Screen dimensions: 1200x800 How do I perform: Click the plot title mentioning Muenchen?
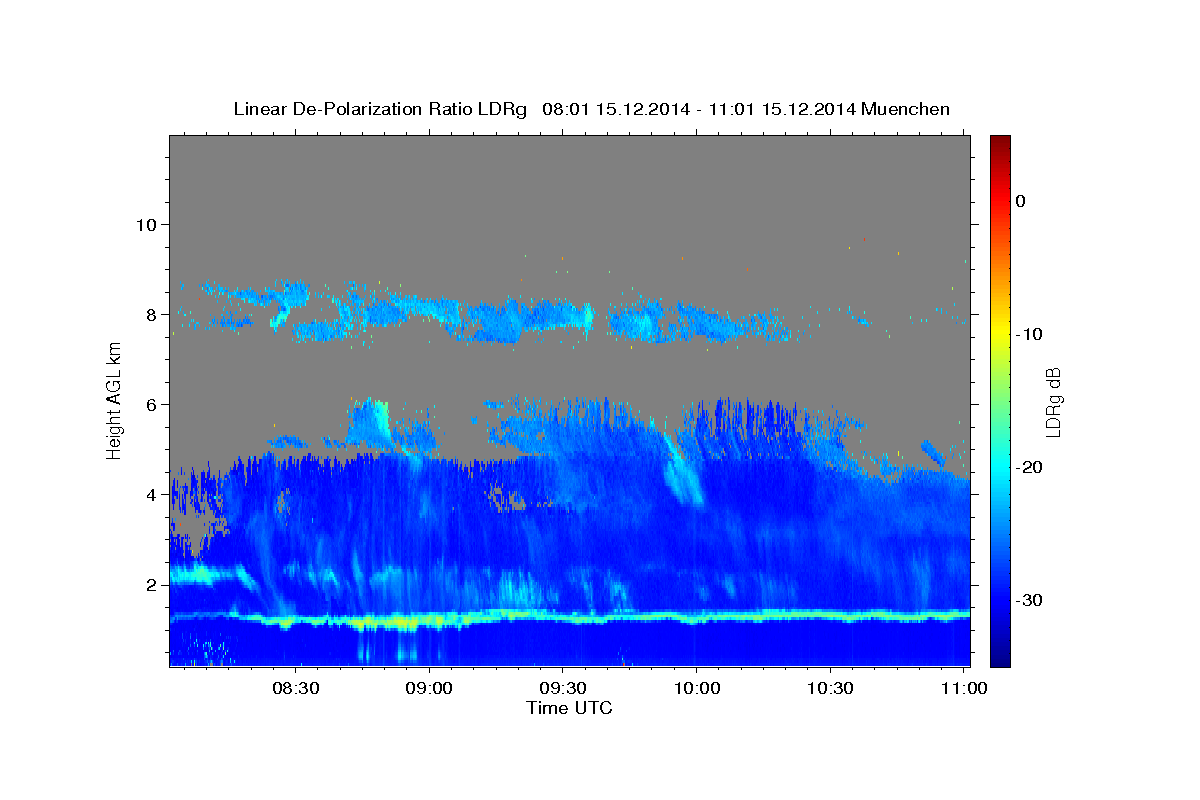[x=591, y=108]
